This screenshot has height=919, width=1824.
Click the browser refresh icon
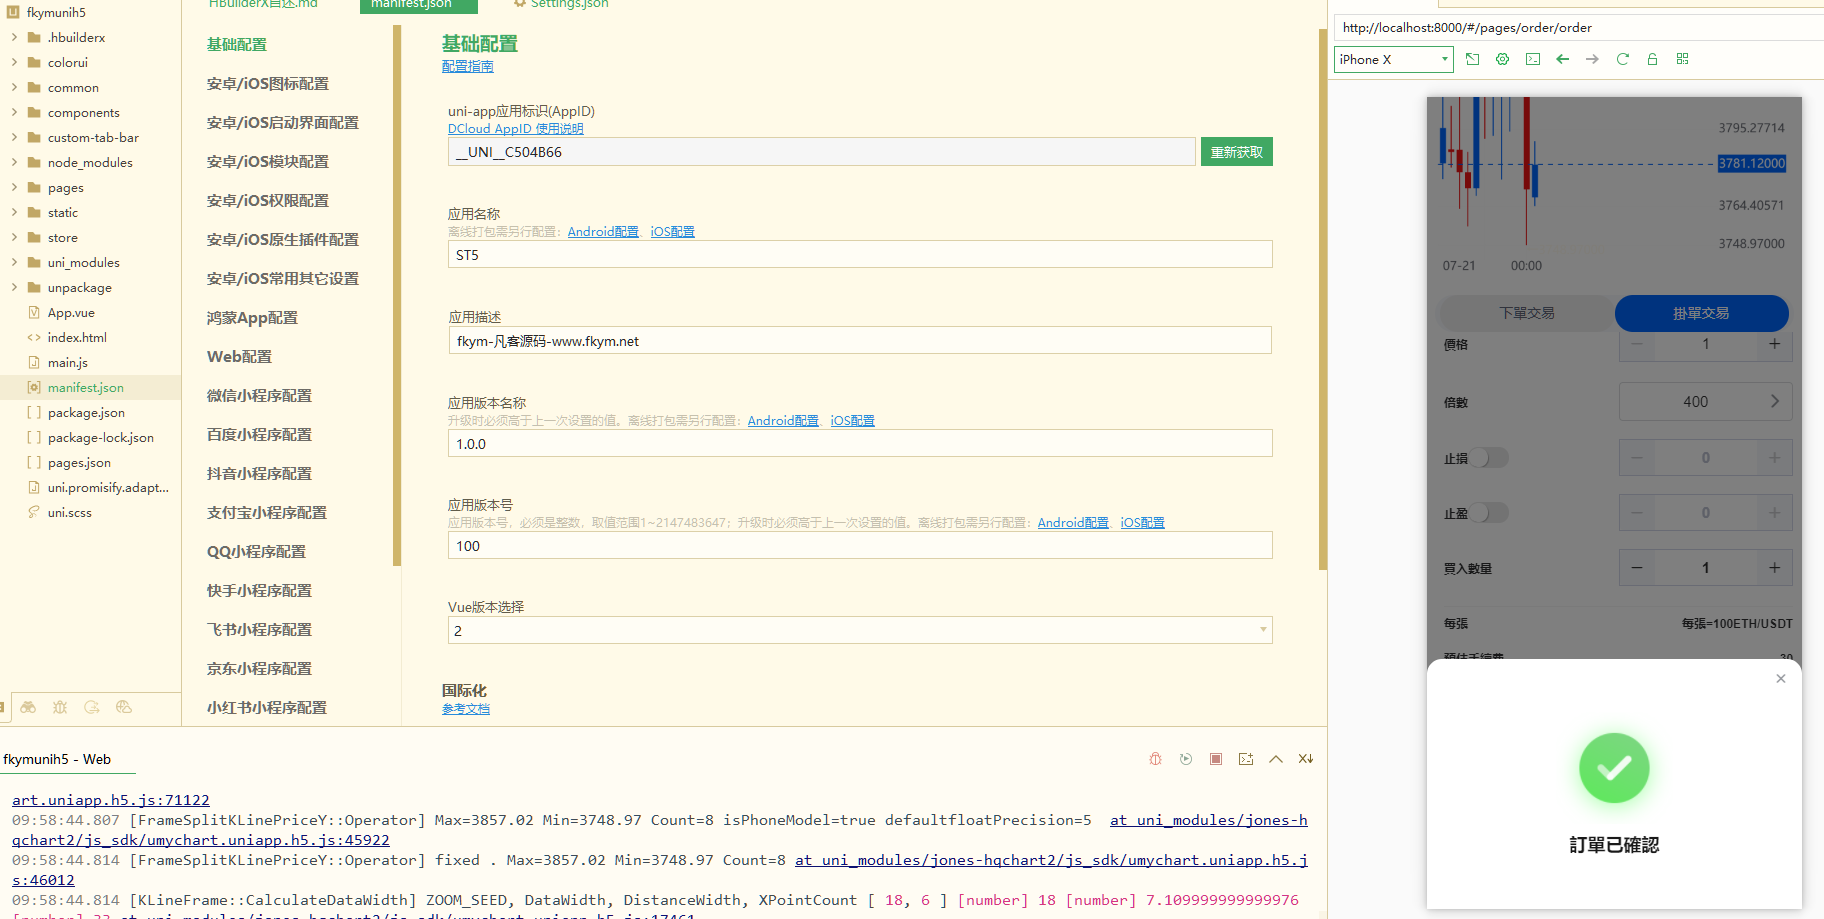coord(1622,59)
